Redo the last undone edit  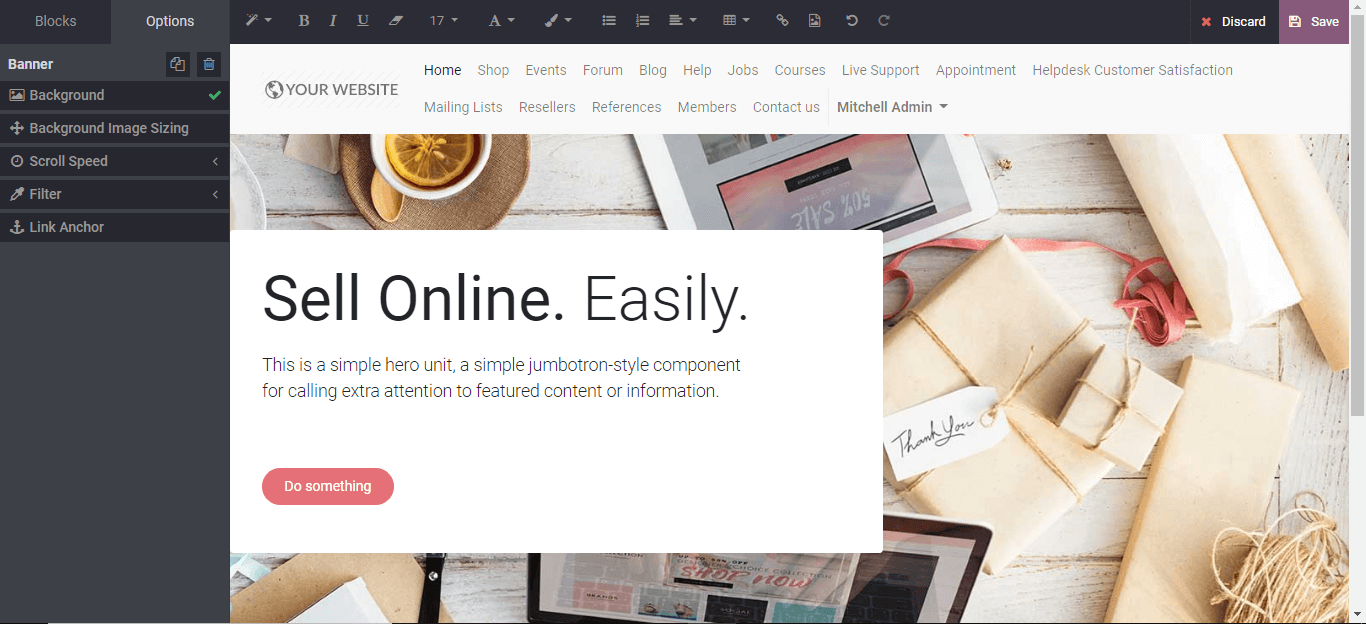(884, 21)
